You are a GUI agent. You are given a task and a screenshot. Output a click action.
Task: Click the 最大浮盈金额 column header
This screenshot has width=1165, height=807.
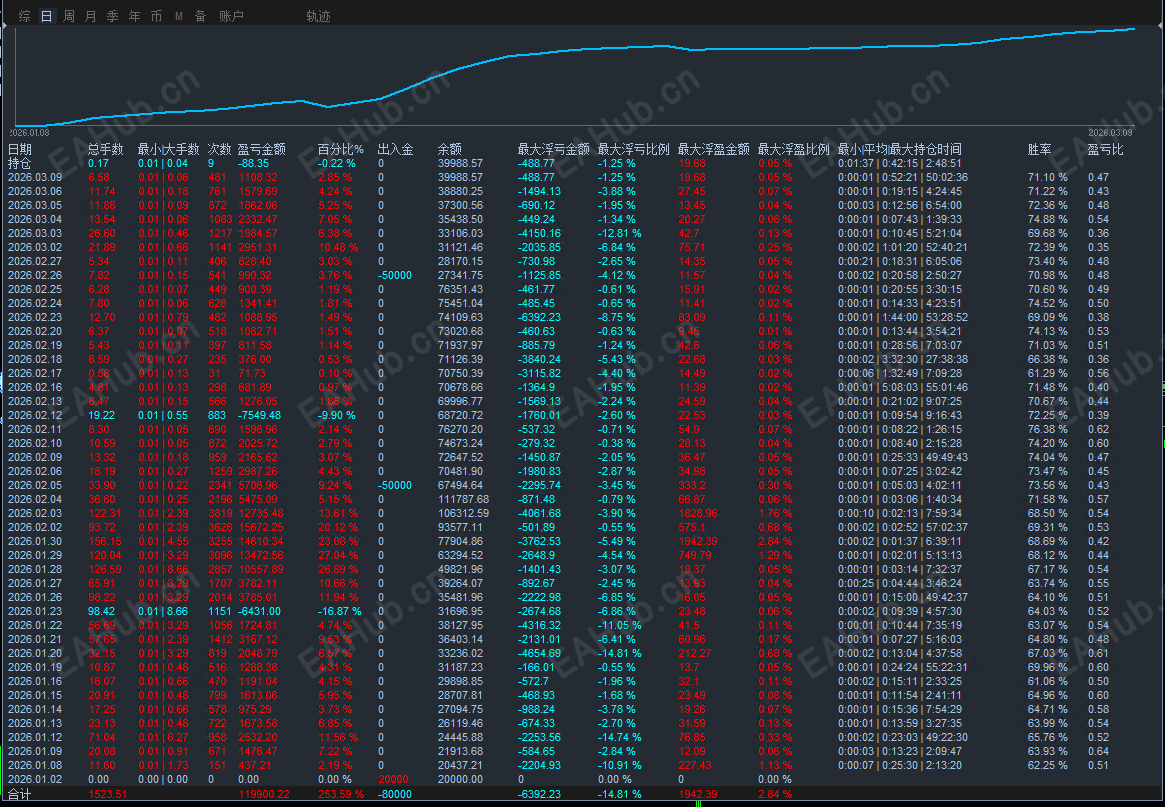(714, 149)
